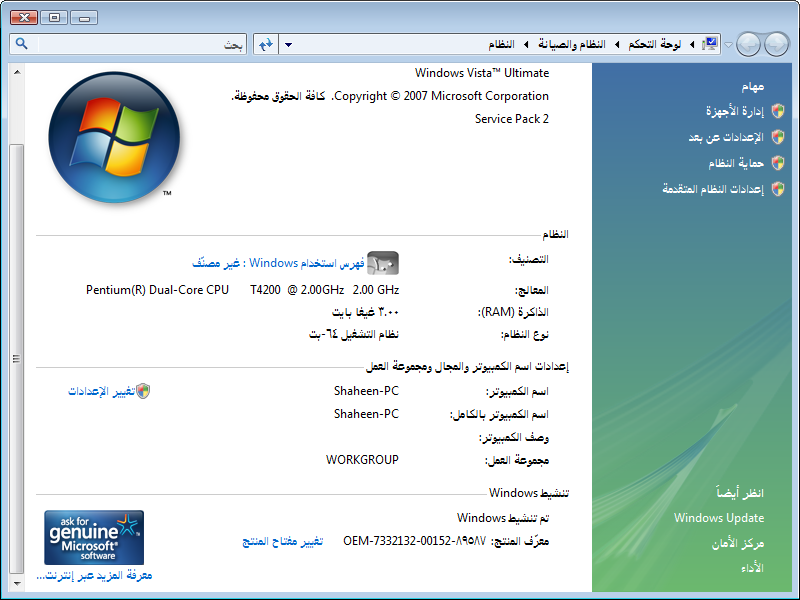Click the مجموعة العمل: label
Screen dimensions: 800x600
517,461
